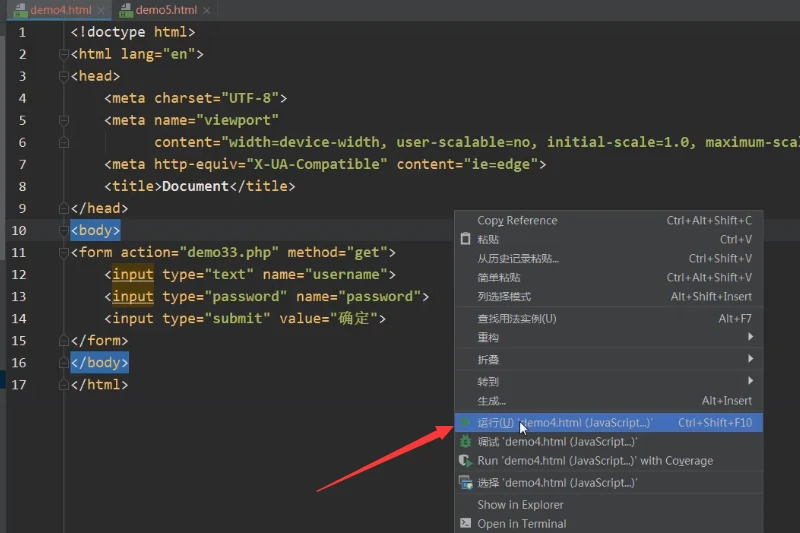
Task: Click the "demo33.php" action value
Action: [229, 252]
